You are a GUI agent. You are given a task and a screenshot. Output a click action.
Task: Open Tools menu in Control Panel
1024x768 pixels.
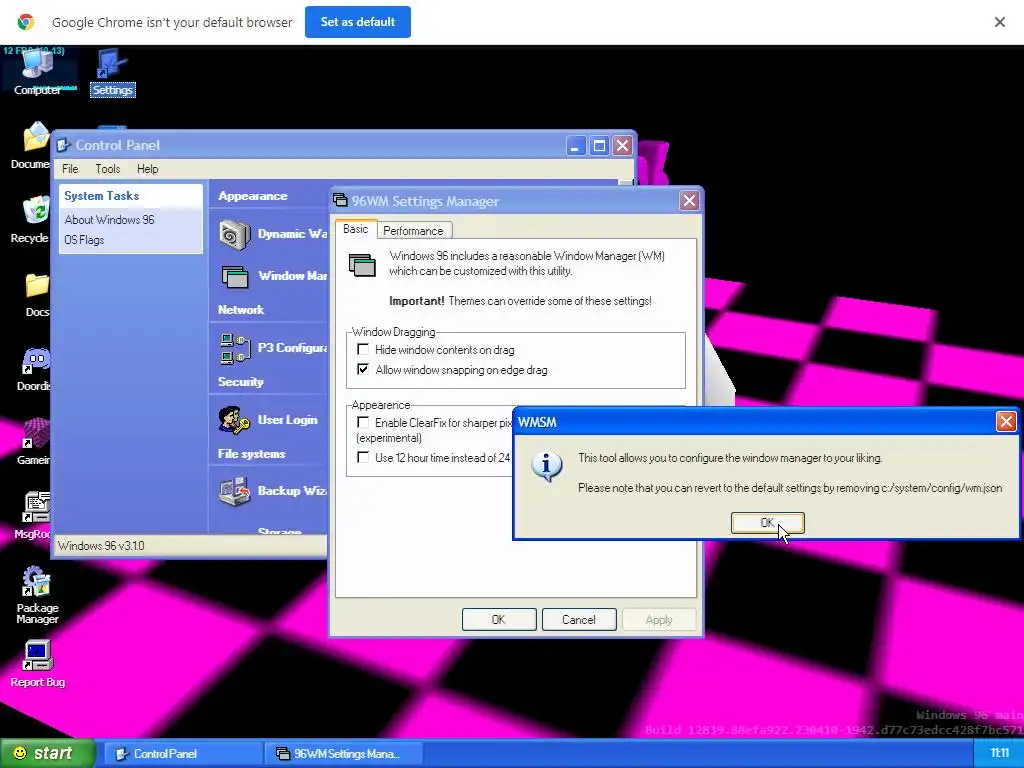(108, 168)
